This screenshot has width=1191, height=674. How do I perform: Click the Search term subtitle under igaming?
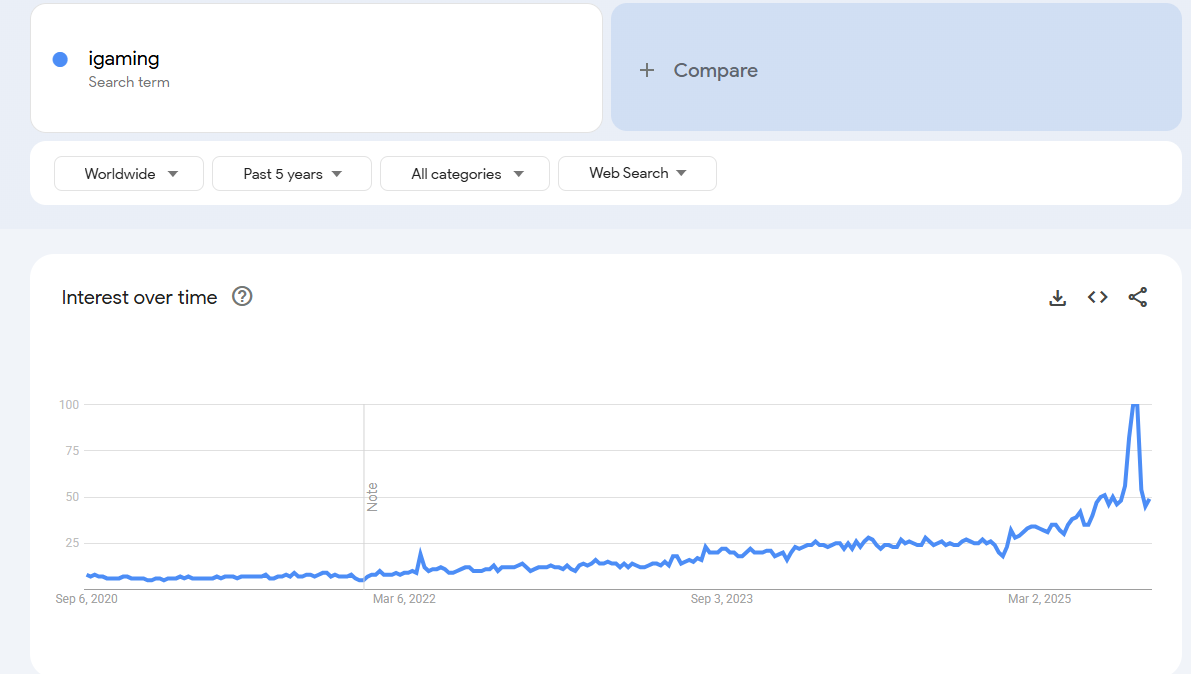(129, 82)
